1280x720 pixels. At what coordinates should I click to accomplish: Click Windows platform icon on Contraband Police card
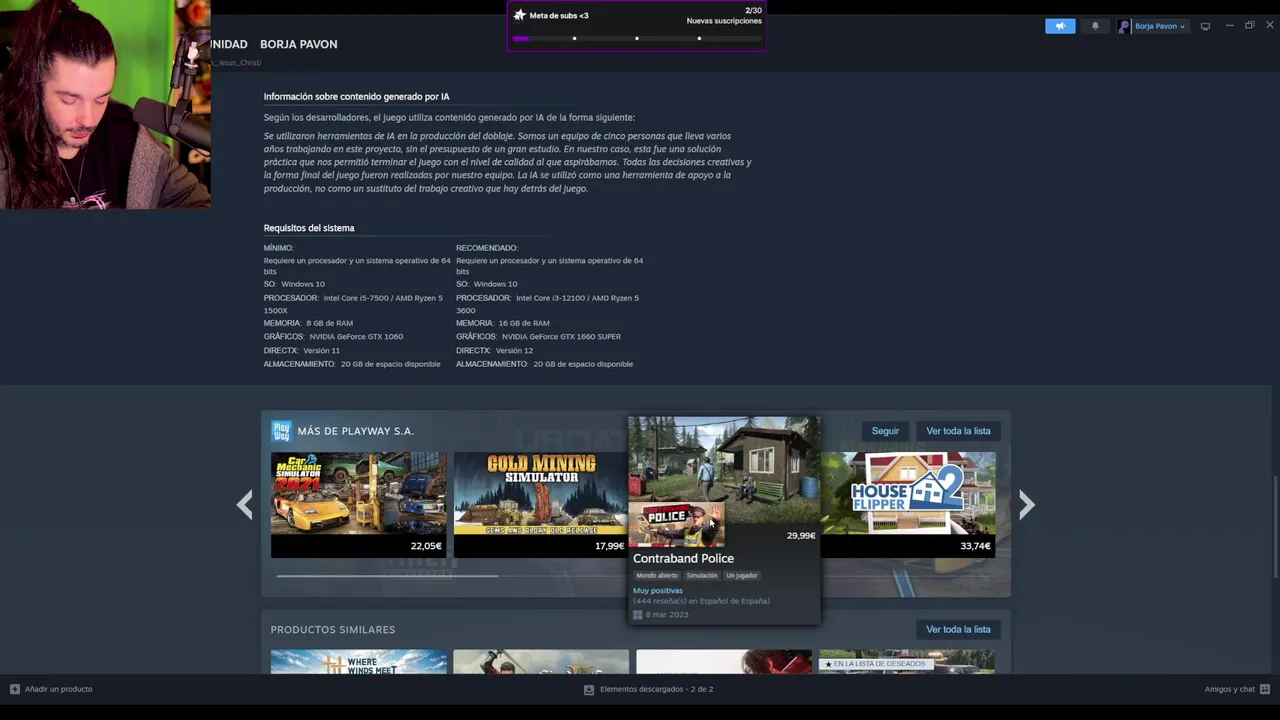point(637,614)
